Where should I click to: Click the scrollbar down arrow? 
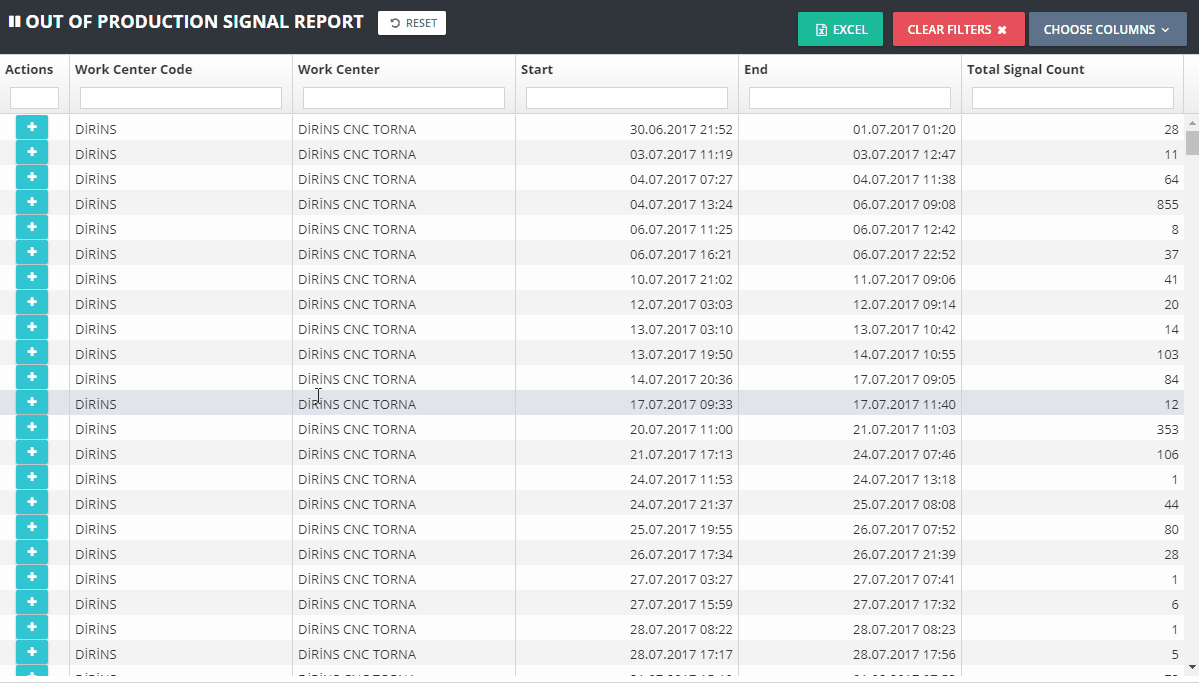[1191, 667]
